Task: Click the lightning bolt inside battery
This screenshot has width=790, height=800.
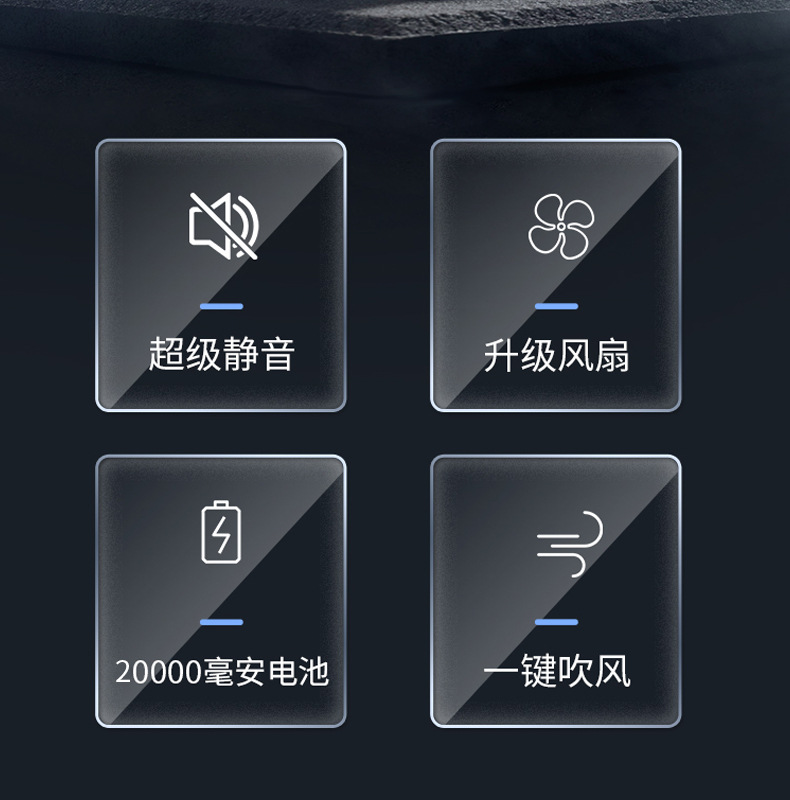Action: click(221, 534)
